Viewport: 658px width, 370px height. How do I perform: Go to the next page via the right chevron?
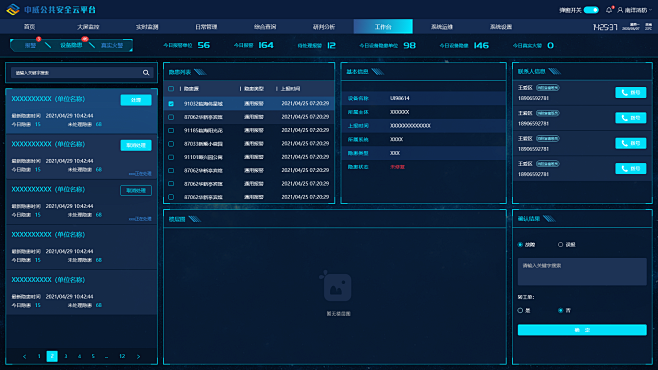[138, 356]
